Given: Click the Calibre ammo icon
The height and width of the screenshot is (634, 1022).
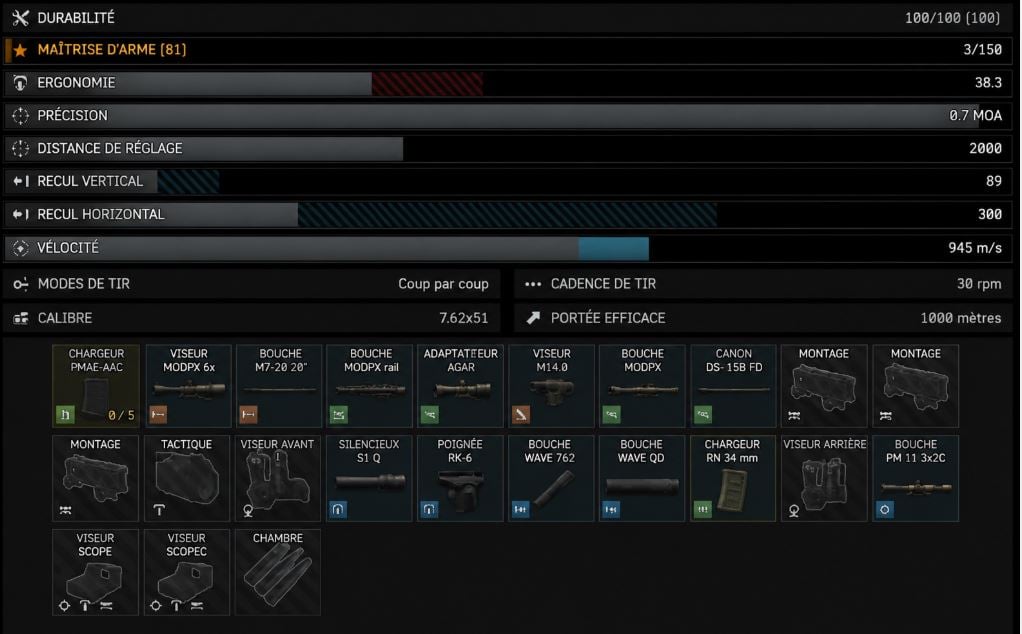Looking at the screenshot, I should (x=20, y=318).
